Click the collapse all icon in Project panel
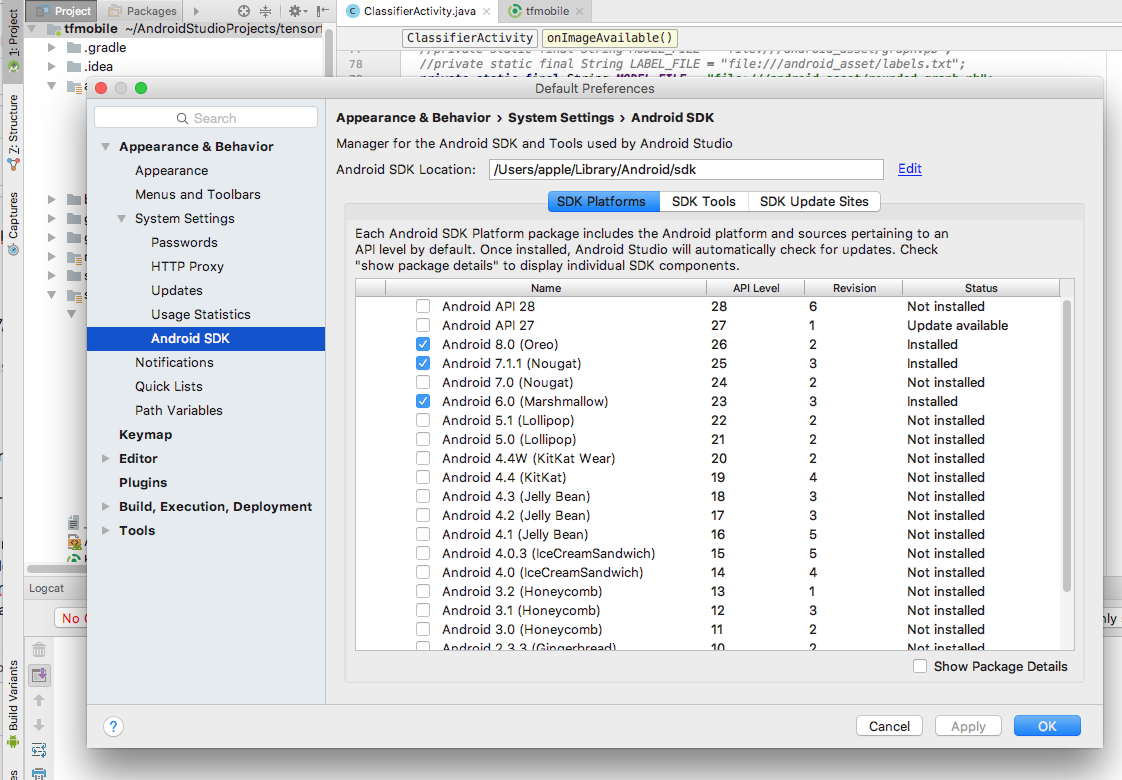Screen dimensions: 1122x780 click(x=265, y=11)
